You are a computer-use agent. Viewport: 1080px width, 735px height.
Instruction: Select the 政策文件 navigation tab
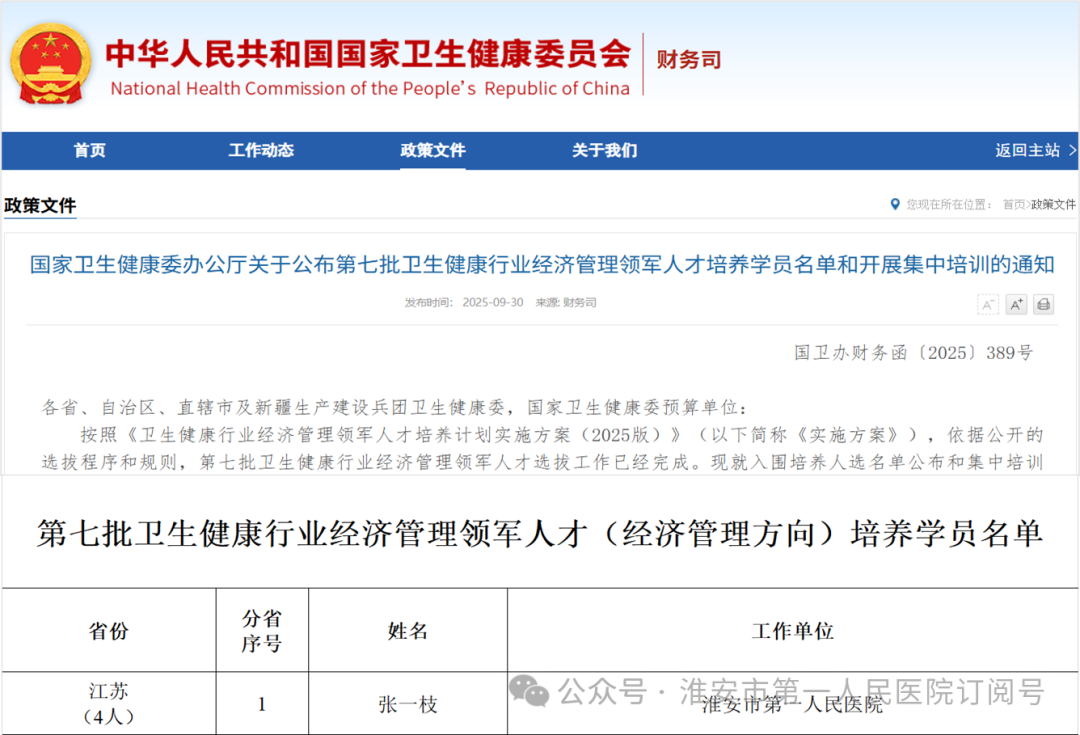coord(433,150)
